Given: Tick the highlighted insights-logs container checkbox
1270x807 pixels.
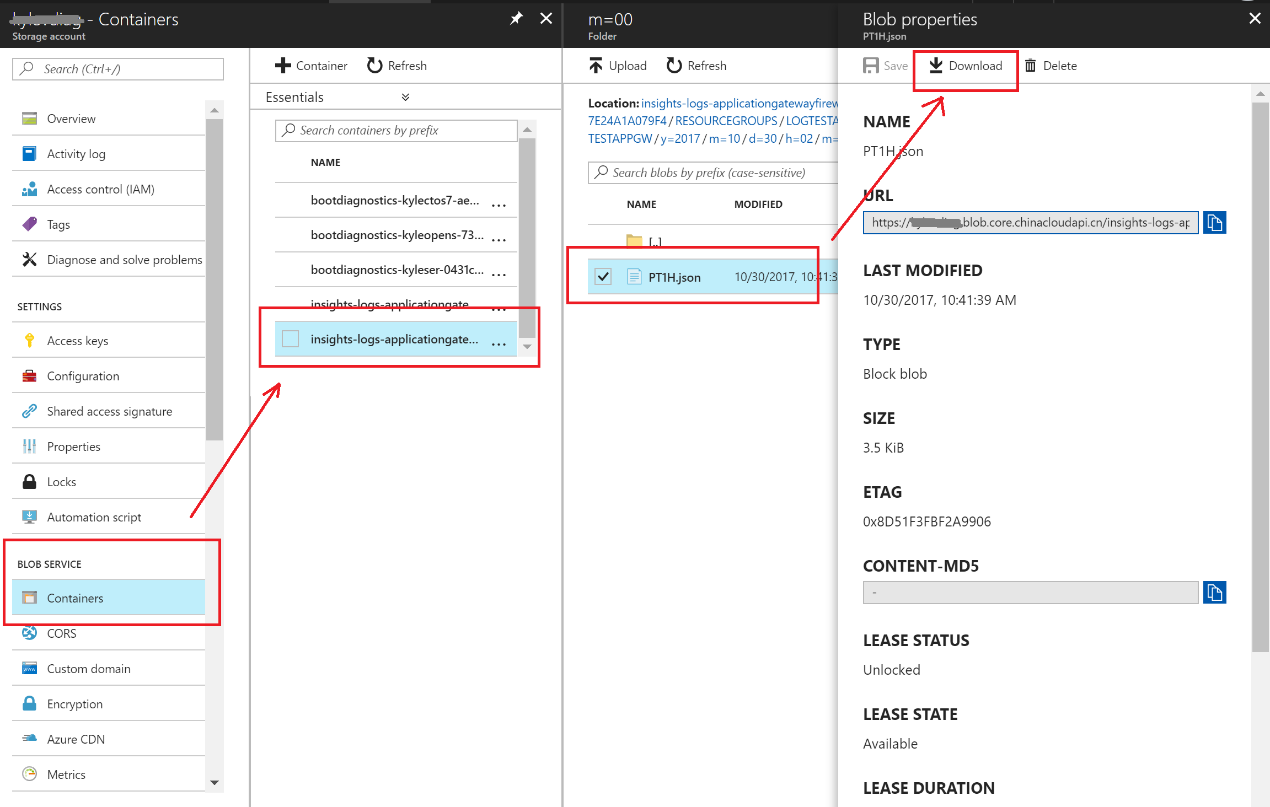Looking at the screenshot, I should 290,340.
